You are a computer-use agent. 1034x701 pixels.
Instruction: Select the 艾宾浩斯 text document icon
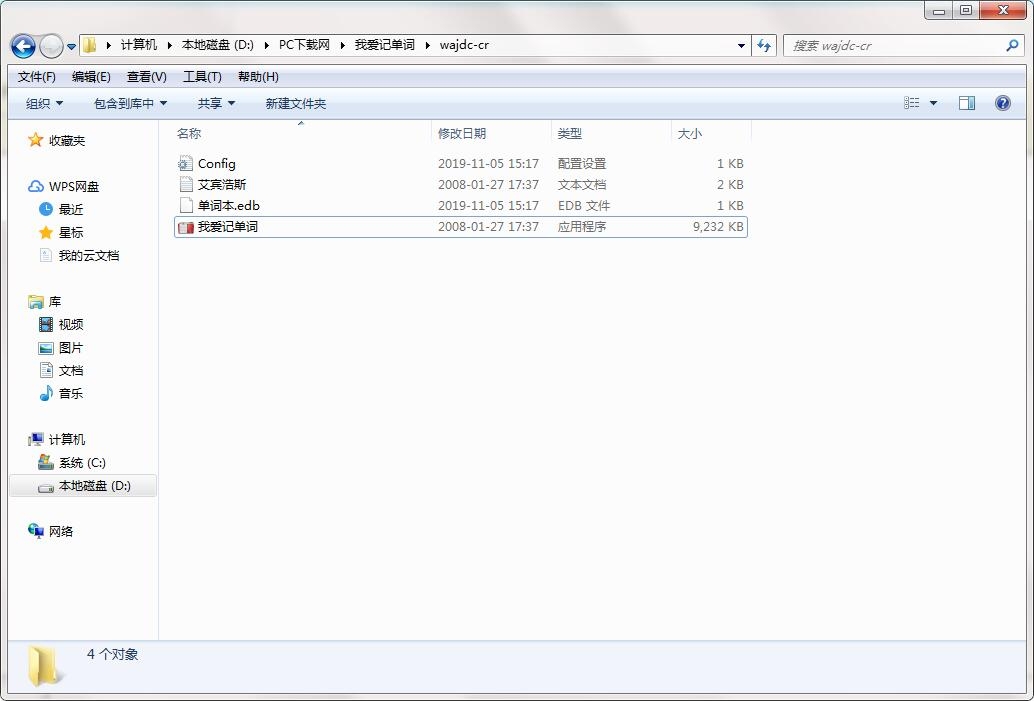186,184
